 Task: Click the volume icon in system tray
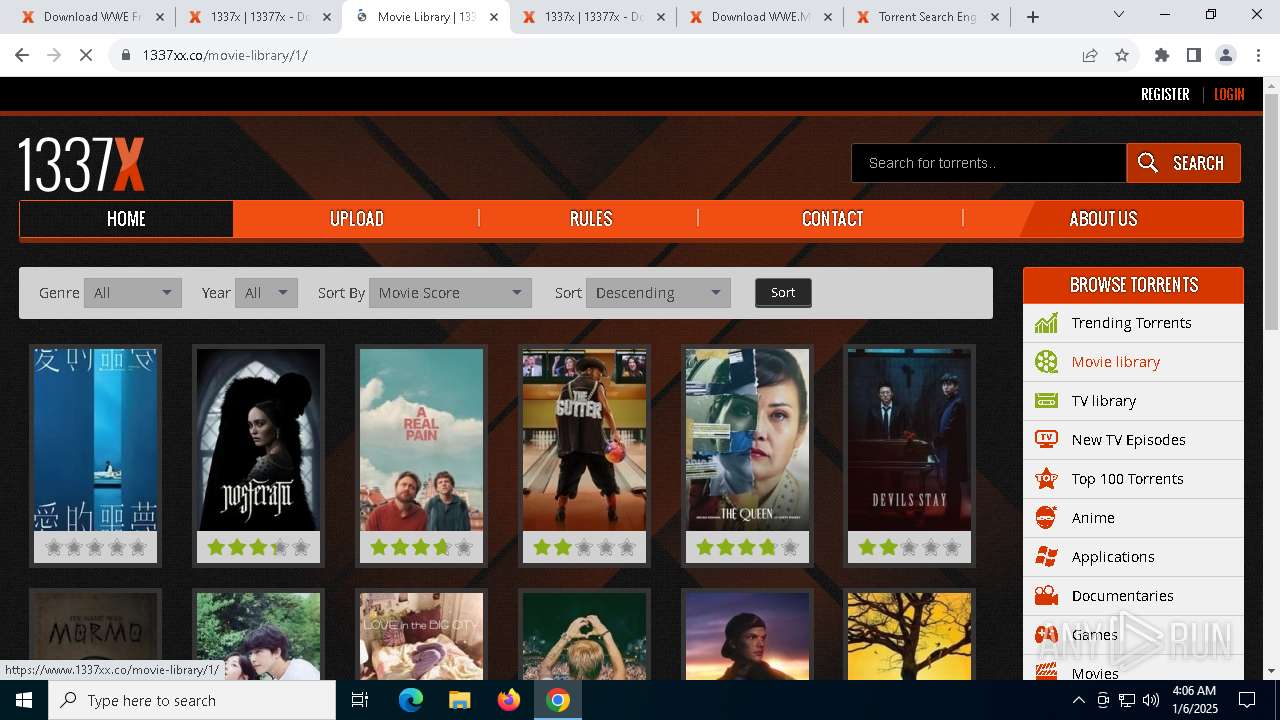[x=1151, y=700]
